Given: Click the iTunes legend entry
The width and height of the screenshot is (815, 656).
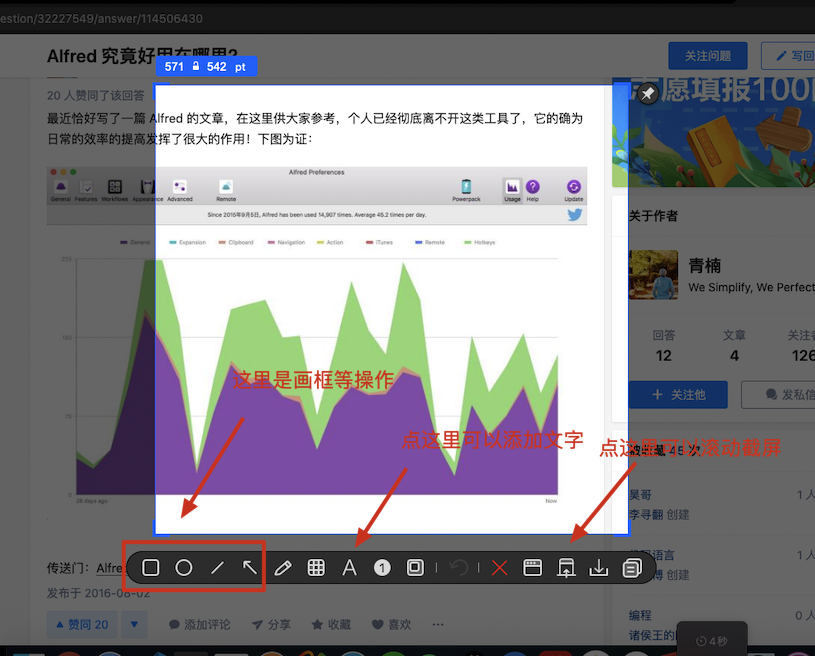Looking at the screenshot, I should [x=379, y=242].
